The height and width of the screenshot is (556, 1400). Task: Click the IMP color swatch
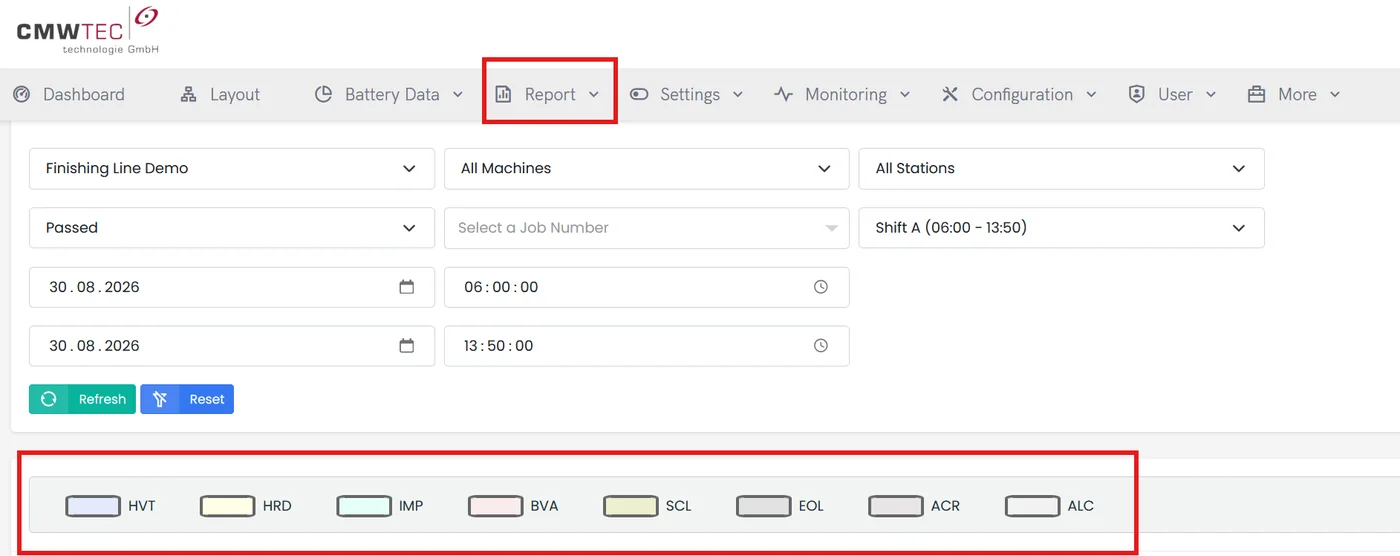(364, 506)
